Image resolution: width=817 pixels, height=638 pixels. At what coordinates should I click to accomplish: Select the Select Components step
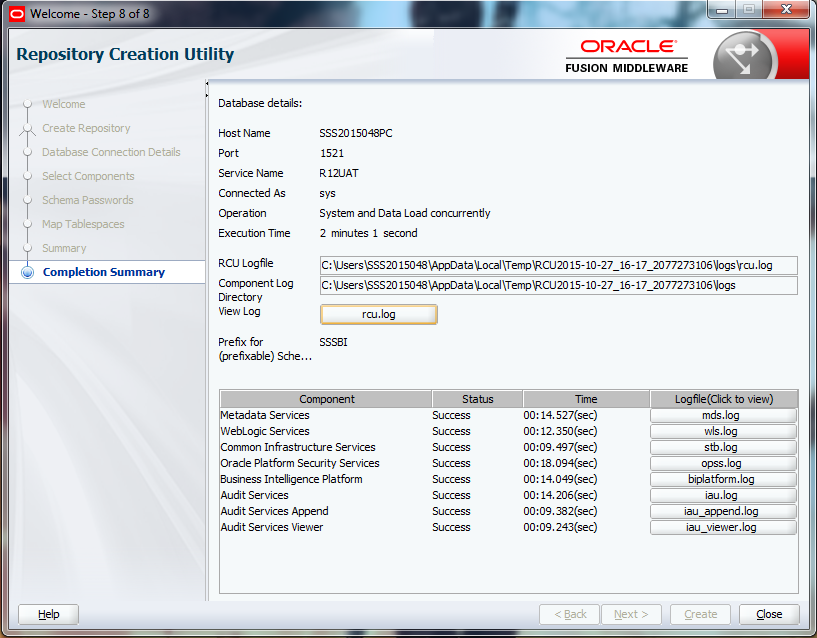click(88, 176)
